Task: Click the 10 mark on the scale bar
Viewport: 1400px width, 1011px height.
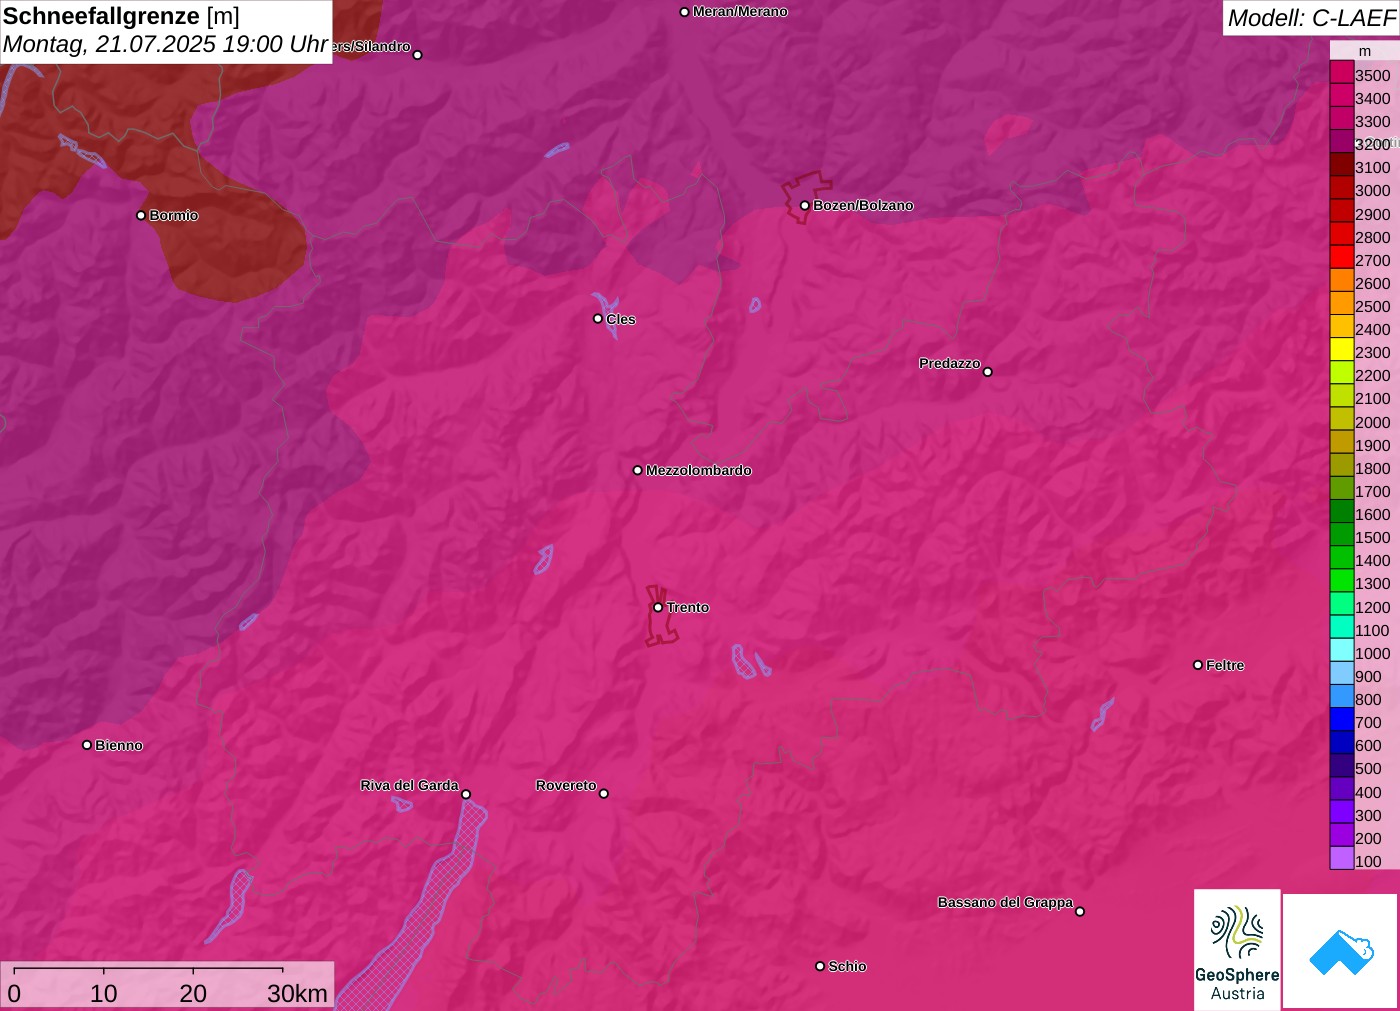Action: pos(104,993)
